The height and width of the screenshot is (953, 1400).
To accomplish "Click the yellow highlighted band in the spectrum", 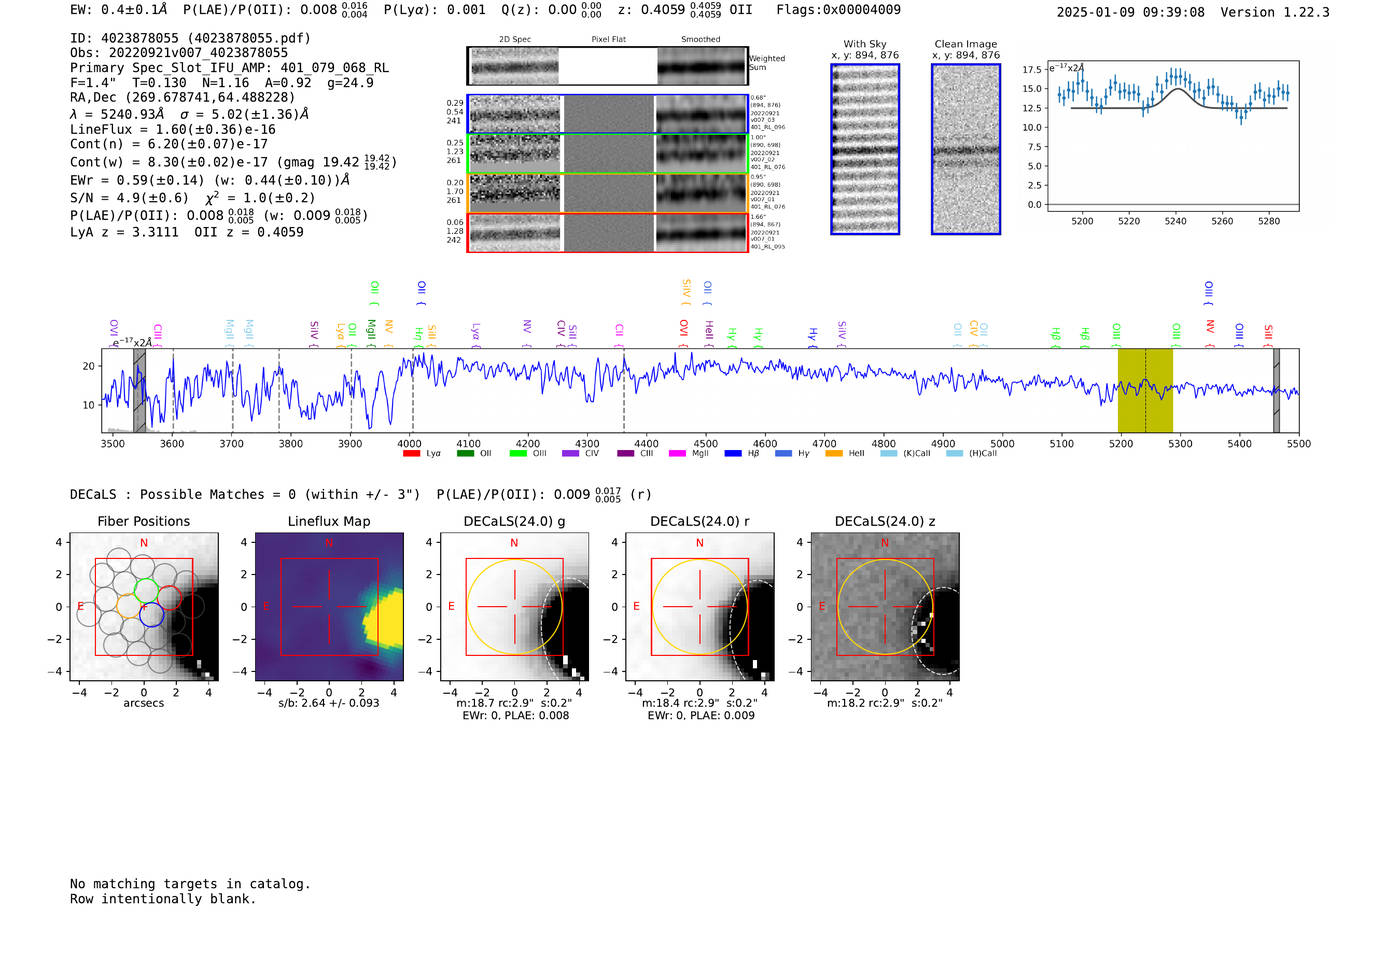I will click(1145, 390).
